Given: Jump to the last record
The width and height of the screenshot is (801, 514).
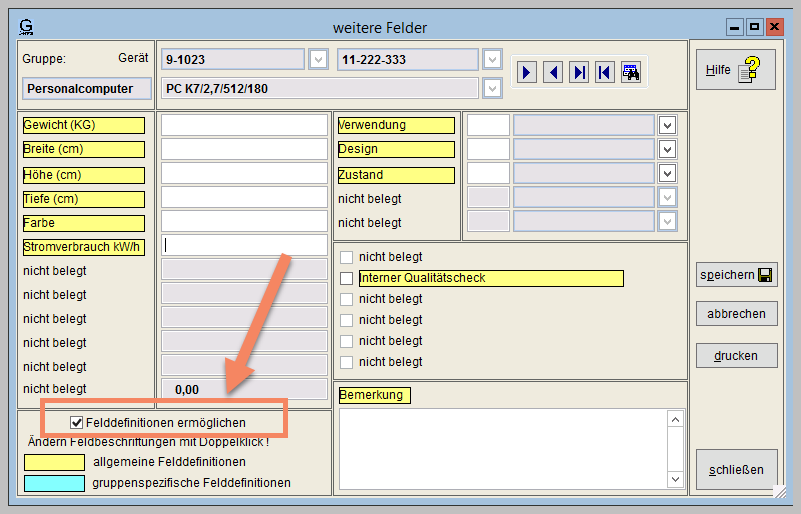Looking at the screenshot, I should (579, 72).
